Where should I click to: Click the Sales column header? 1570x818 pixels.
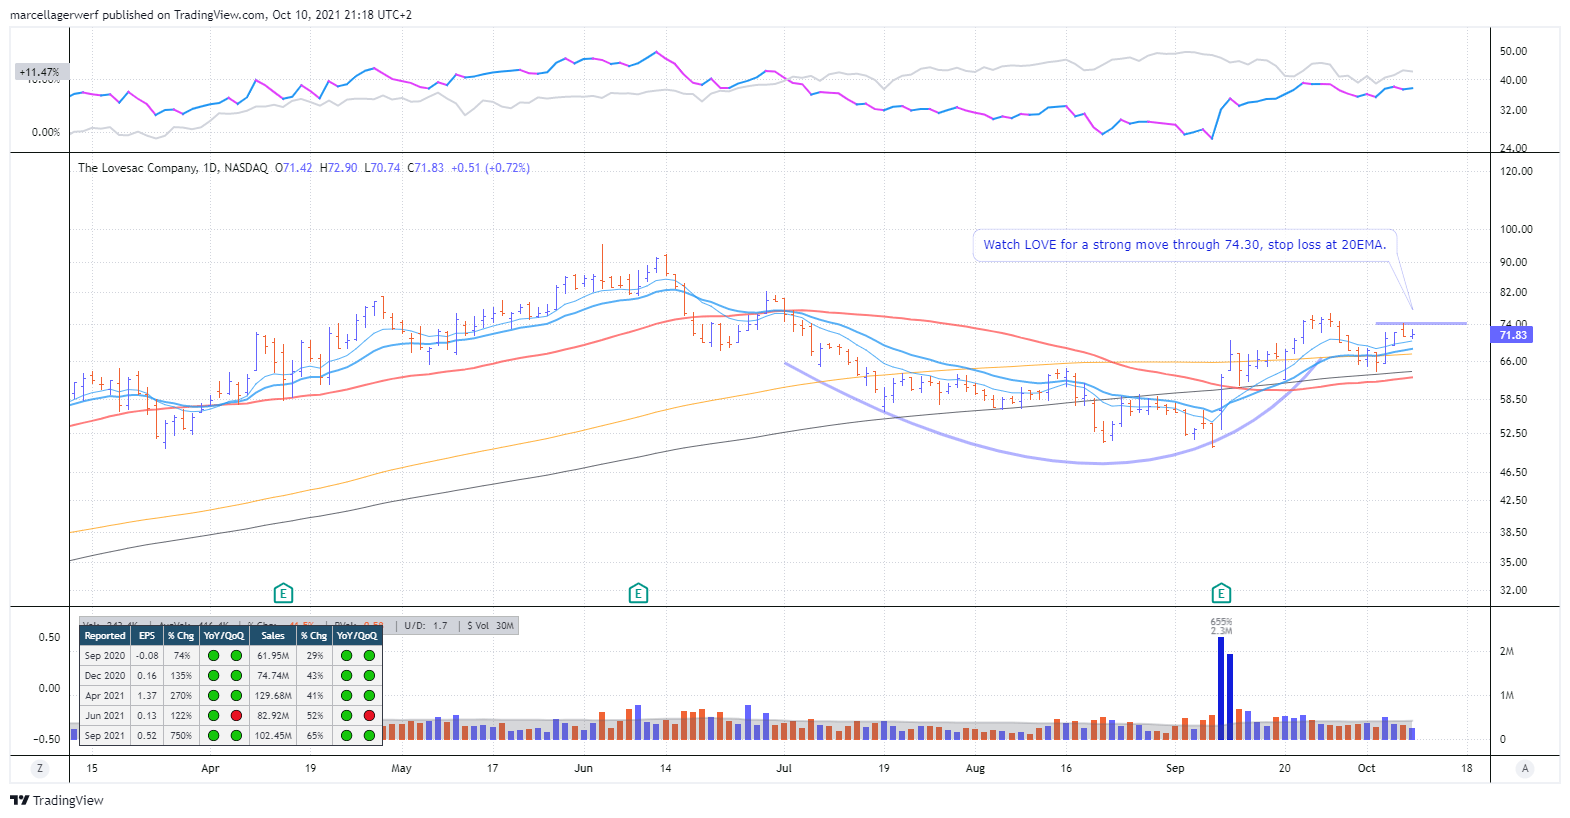pyautogui.click(x=273, y=635)
